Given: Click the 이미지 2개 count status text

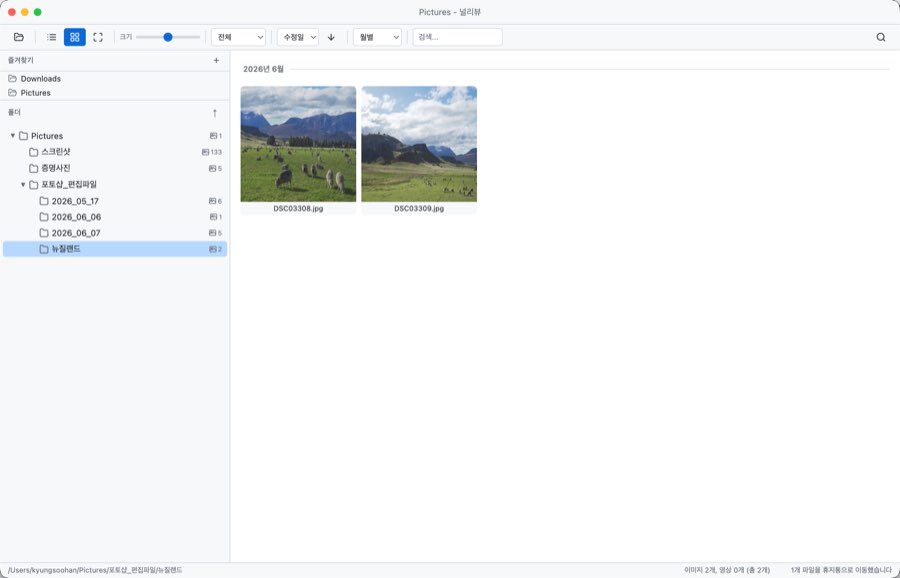Looking at the screenshot, I should pyautogui.click(x=727, y=571).
